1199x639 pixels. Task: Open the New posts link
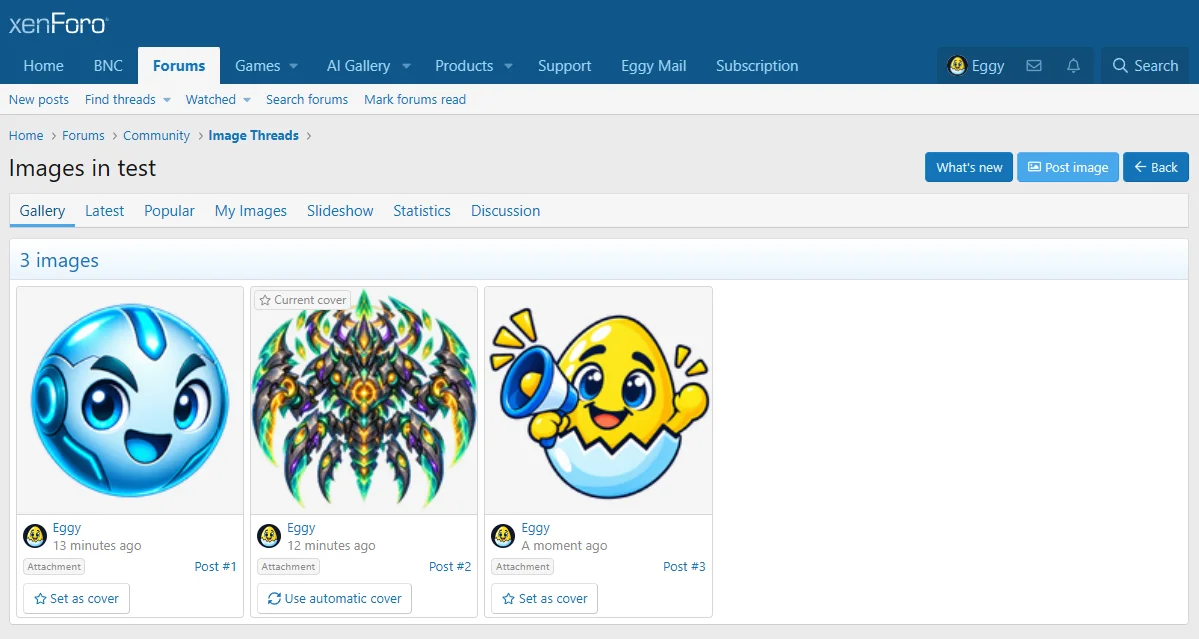39,99
